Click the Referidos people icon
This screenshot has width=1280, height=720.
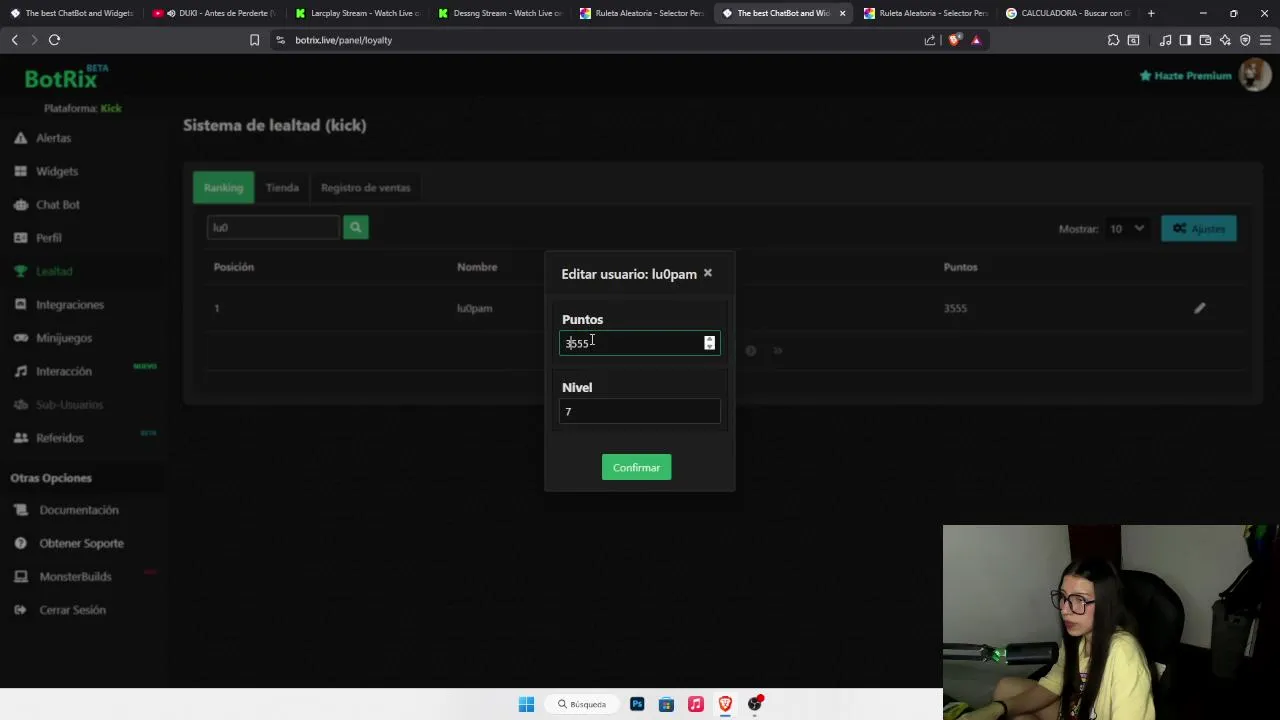pos(20,438)
